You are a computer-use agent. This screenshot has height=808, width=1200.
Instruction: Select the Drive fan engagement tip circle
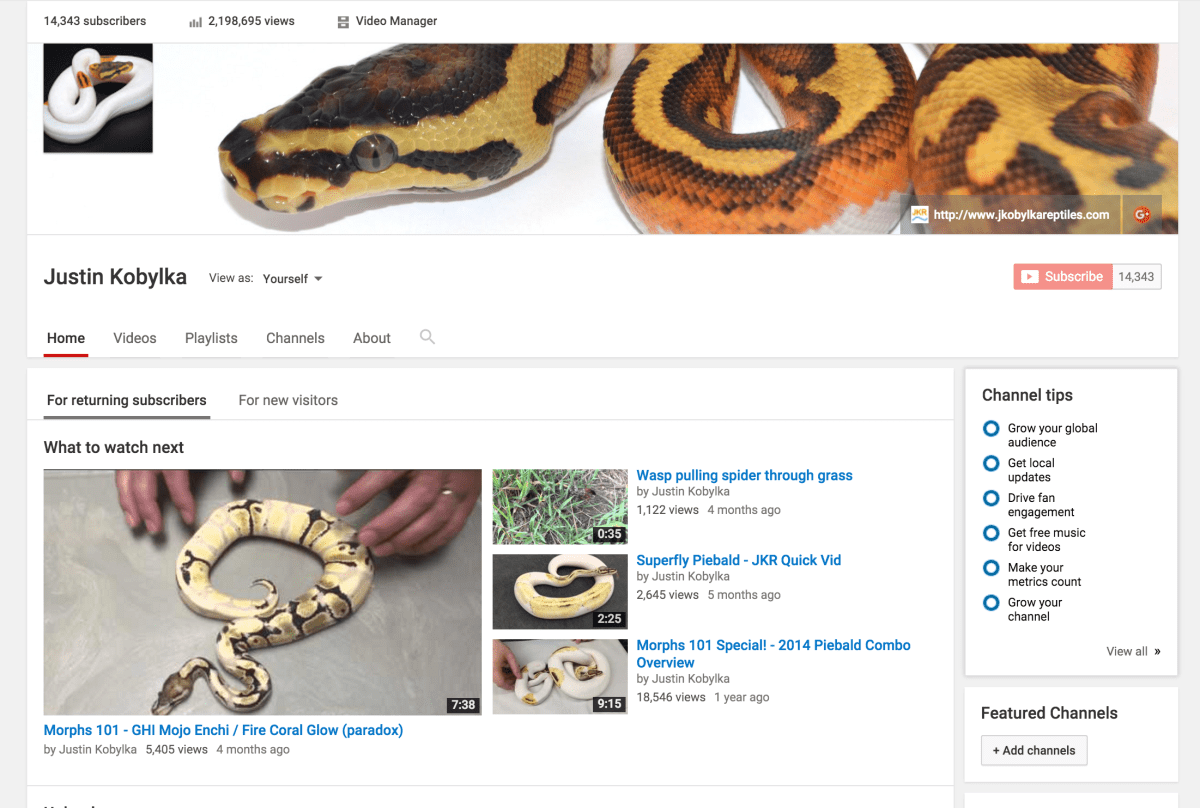tap(991, 498)
